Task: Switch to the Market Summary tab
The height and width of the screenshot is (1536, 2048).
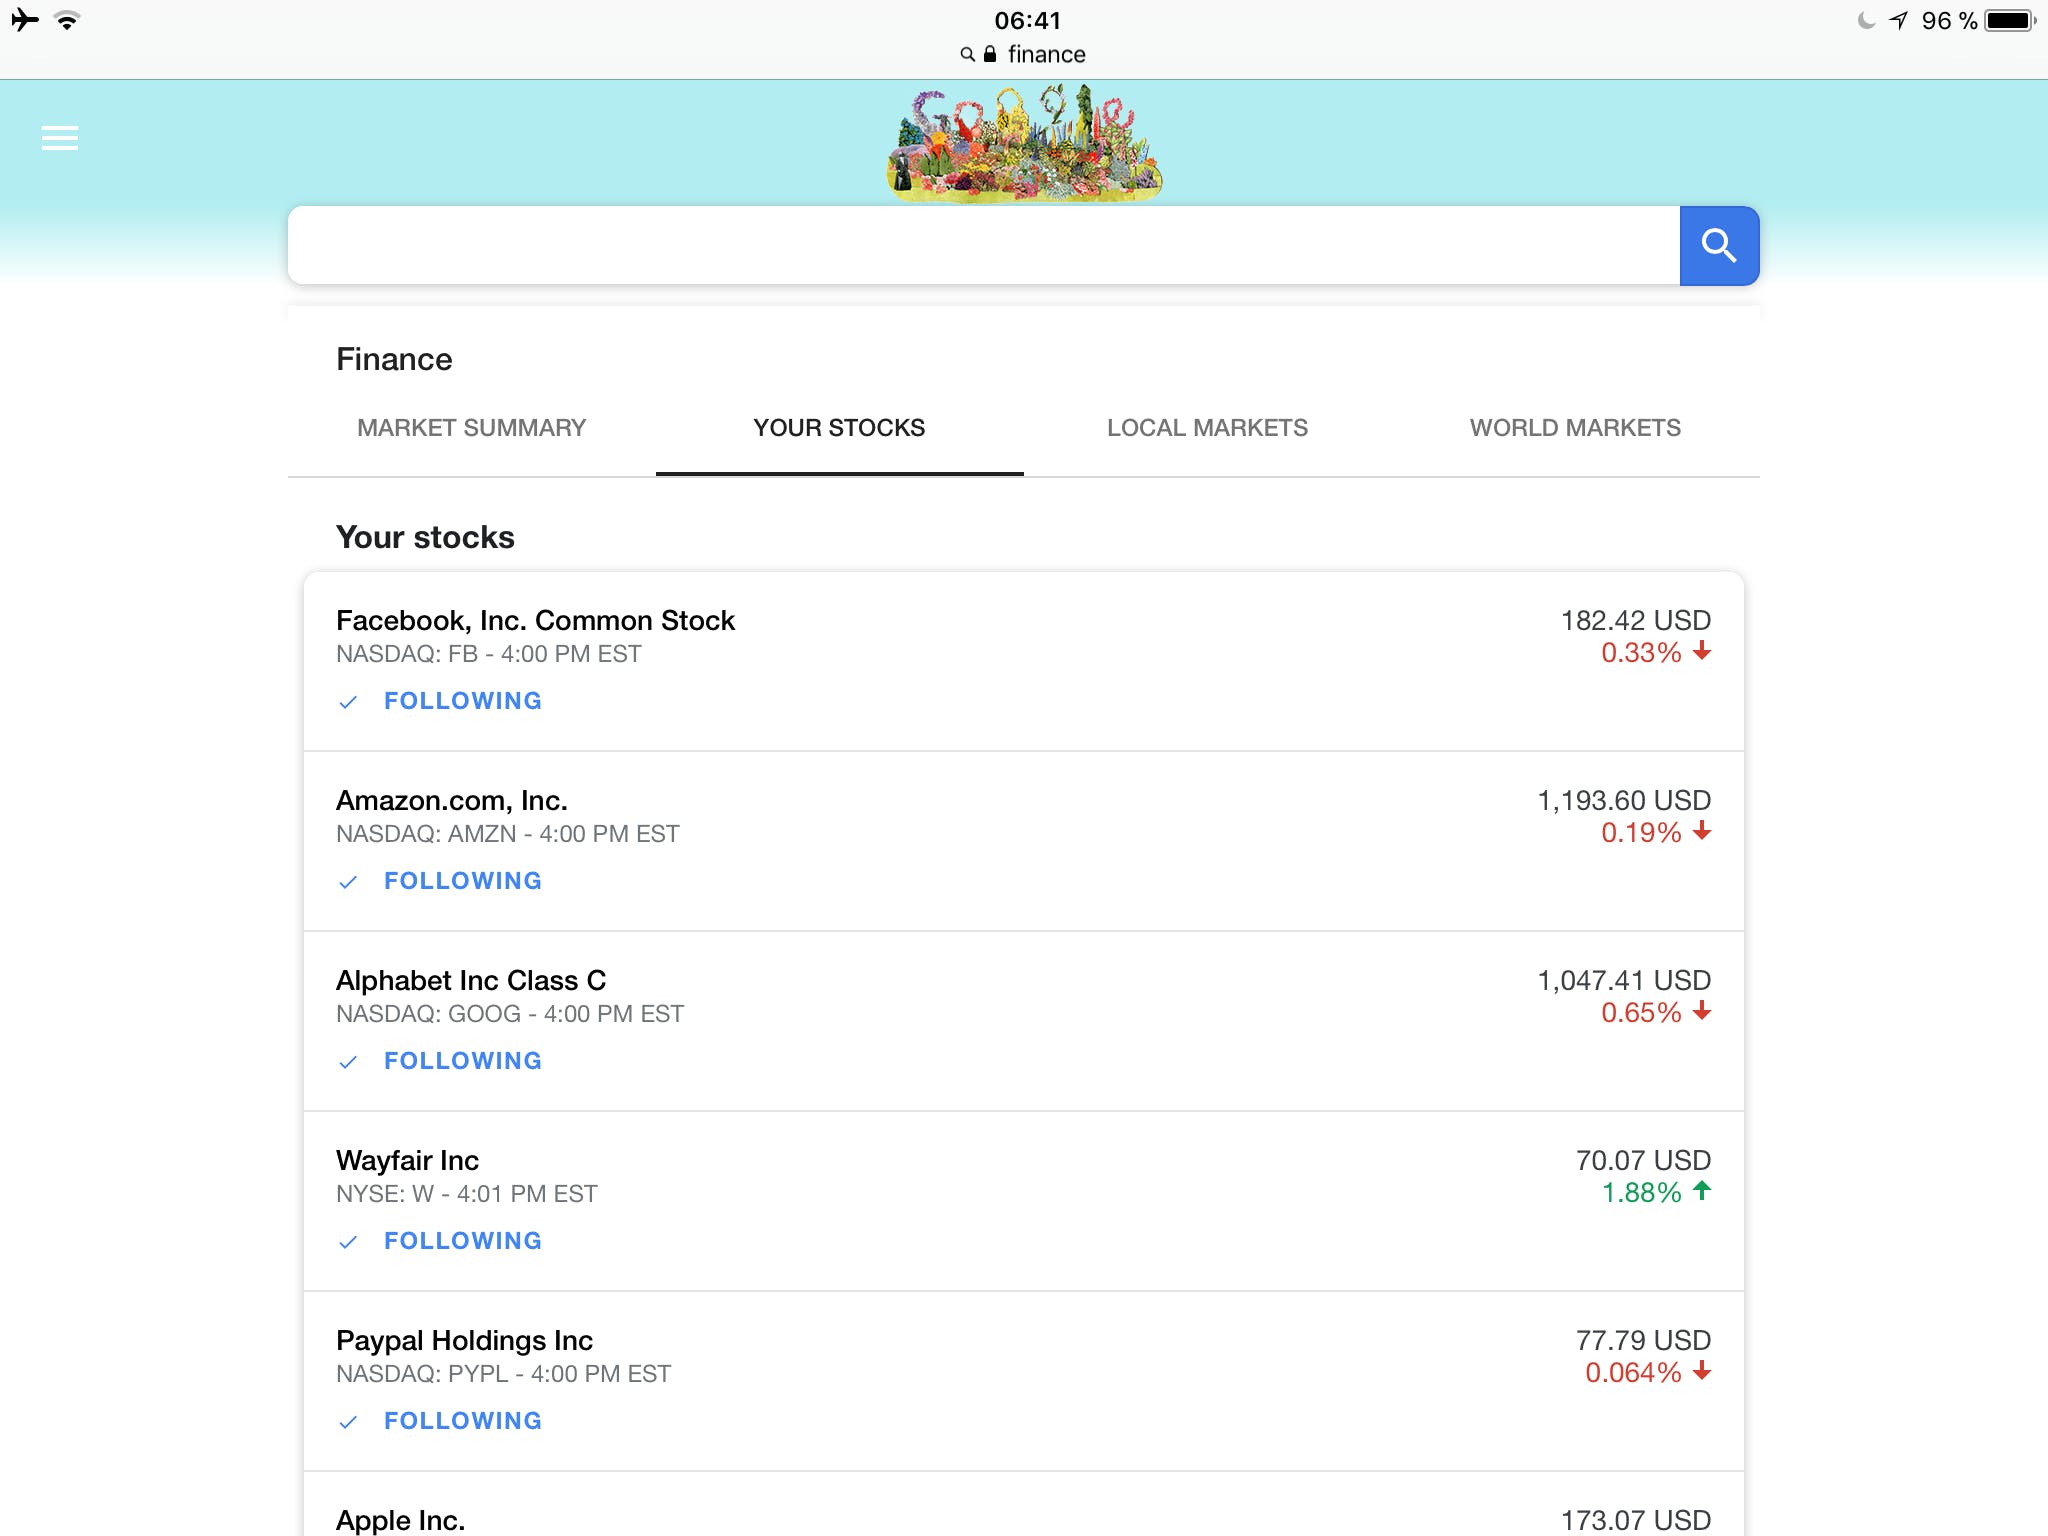Action: click(x=472, y=428)
